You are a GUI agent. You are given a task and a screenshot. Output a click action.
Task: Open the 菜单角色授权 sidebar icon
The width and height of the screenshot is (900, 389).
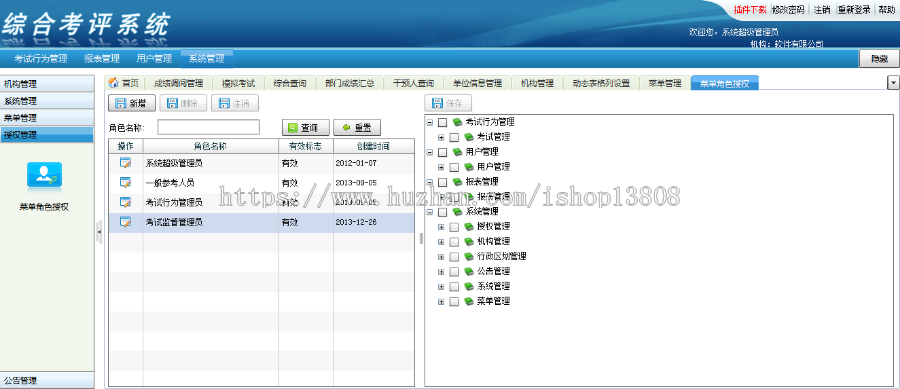(44, 176)
